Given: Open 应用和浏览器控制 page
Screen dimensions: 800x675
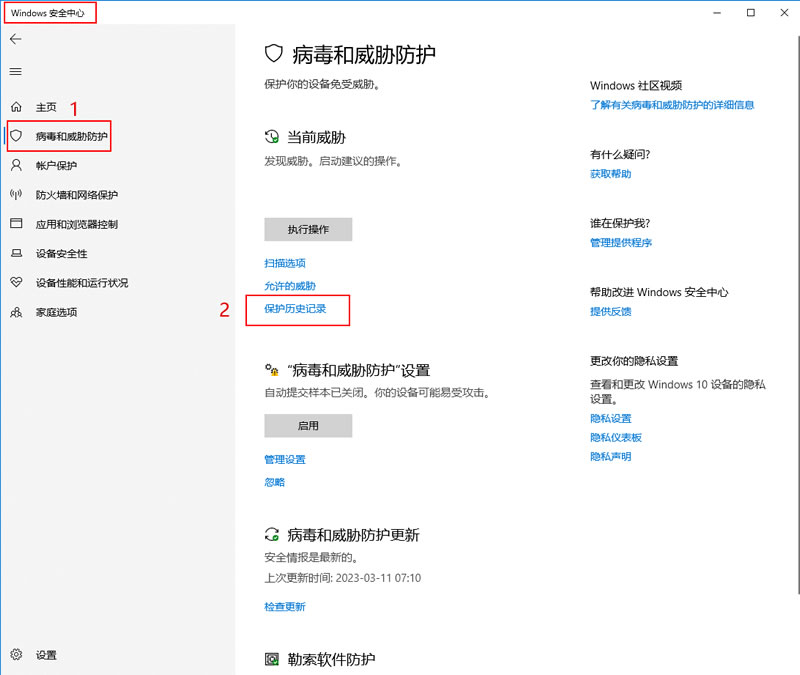Looking at the screenshot, I should (77, 224).
